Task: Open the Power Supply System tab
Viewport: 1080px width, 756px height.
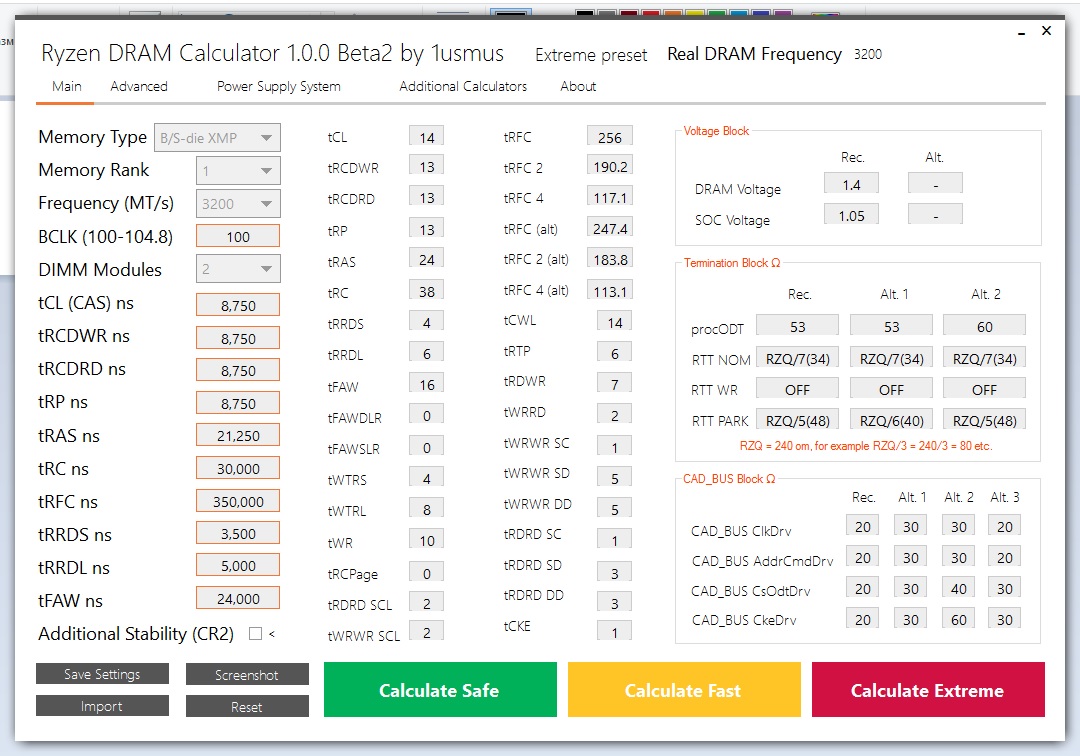Action: point(278,86)
